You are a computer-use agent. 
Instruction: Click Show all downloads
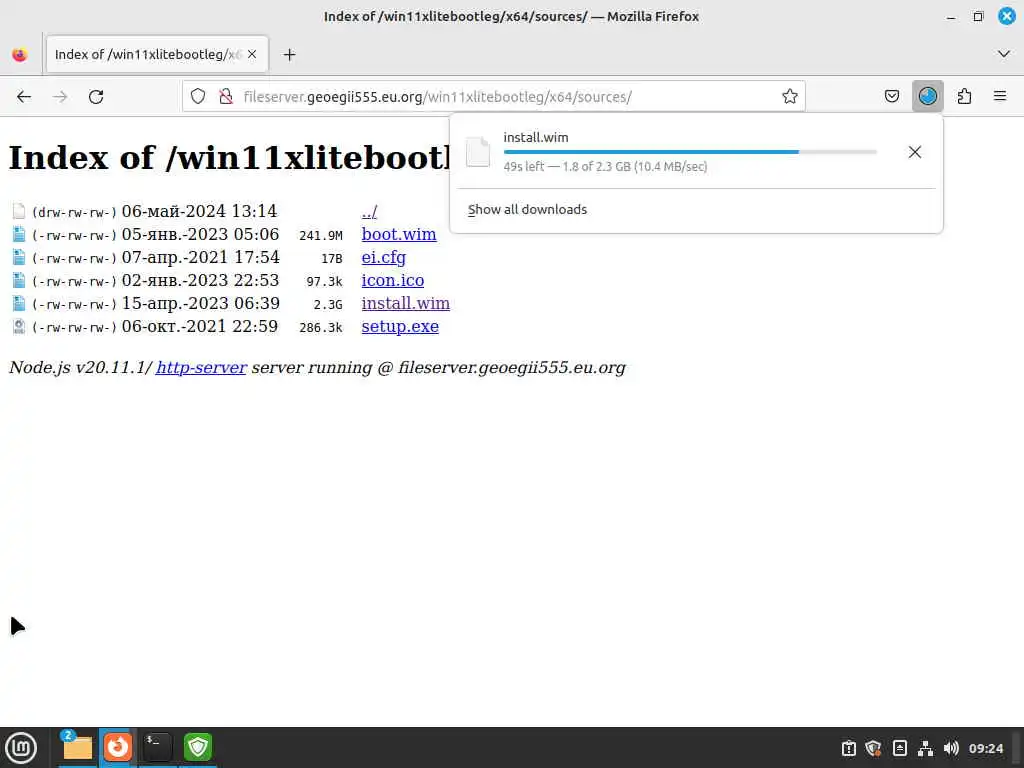[527, 210]
